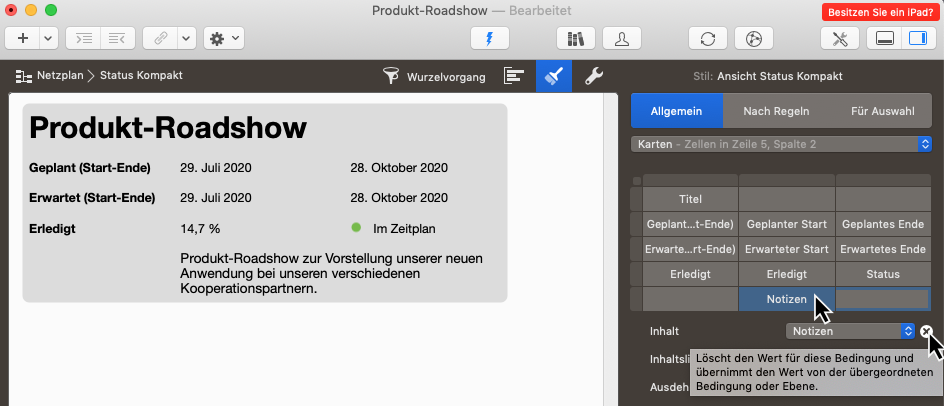Image resolution: width=944 pixels, height=406 pixels.
Task: Select the Geplantes Ende cell
Action: pos(883,224)
